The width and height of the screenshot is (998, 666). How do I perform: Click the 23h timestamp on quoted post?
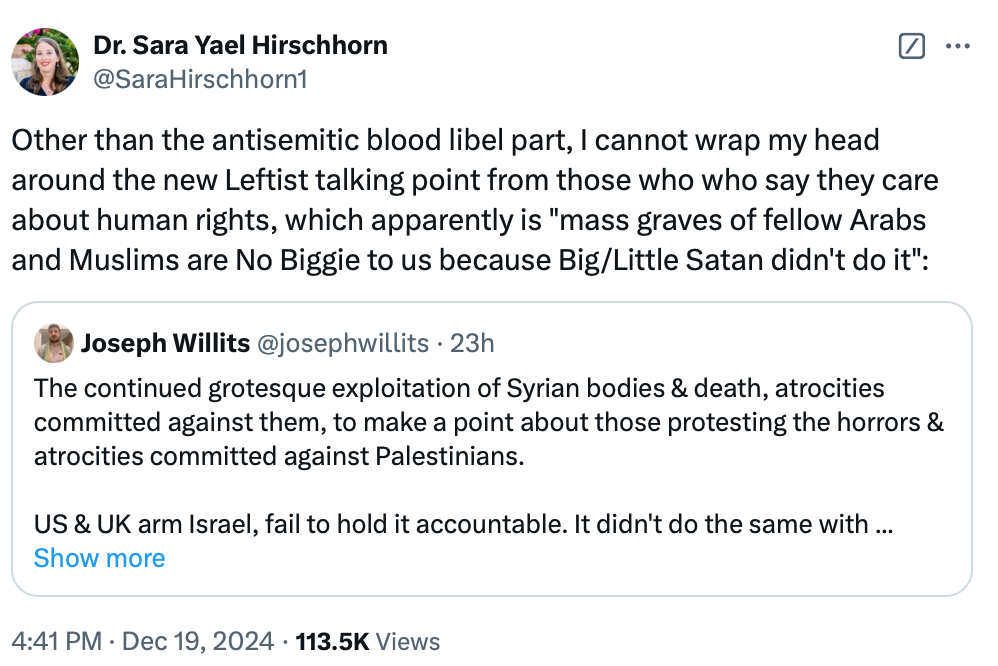coord(473,344)
